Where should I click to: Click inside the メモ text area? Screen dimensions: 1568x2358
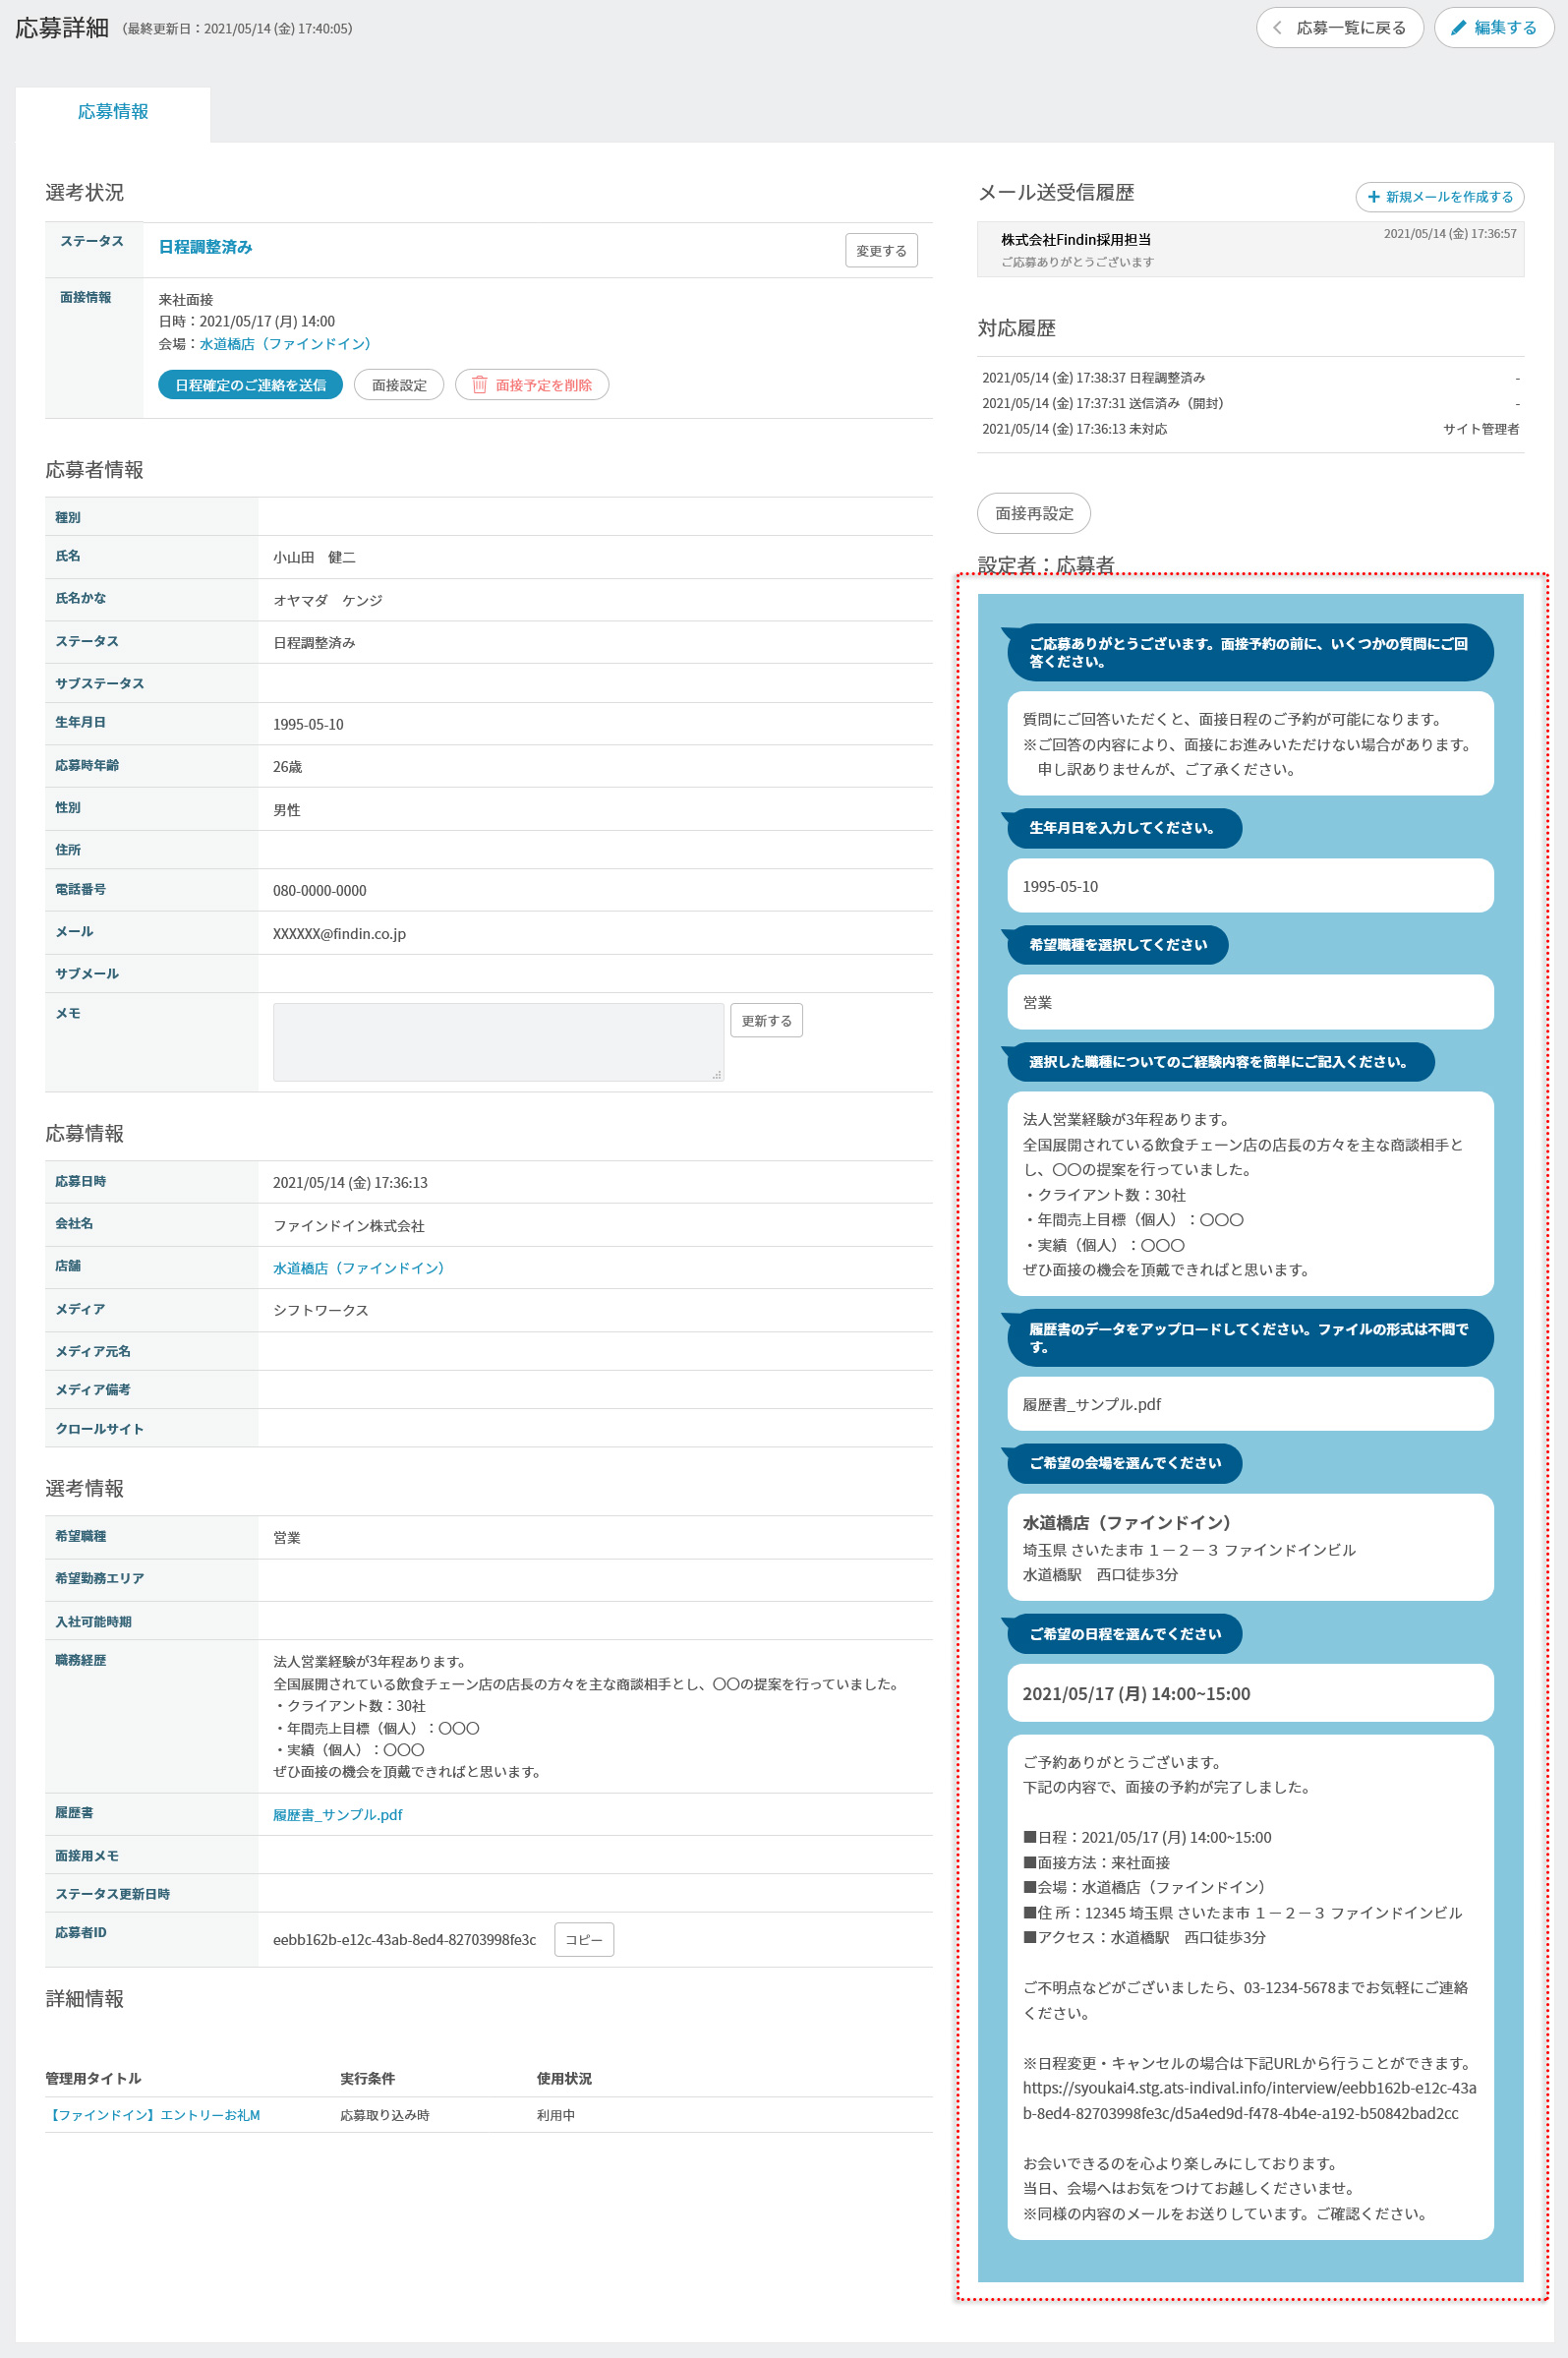[498, 1041]
